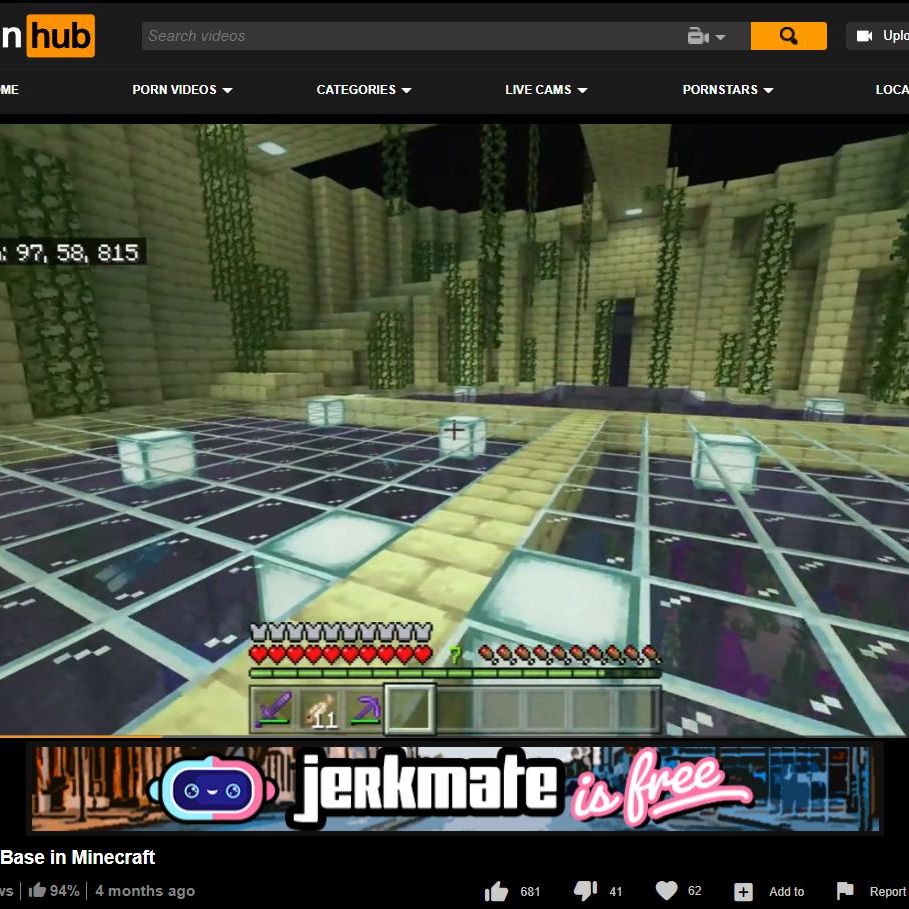Screen dimensions: 909x909
Task: Expand the Live Cams menu
Action: point(546,89)
